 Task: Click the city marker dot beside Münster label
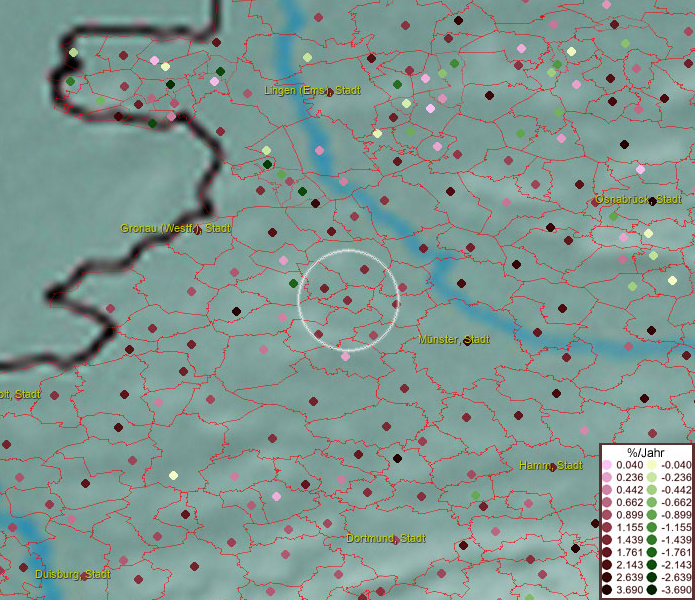click(x=467, y=341)
